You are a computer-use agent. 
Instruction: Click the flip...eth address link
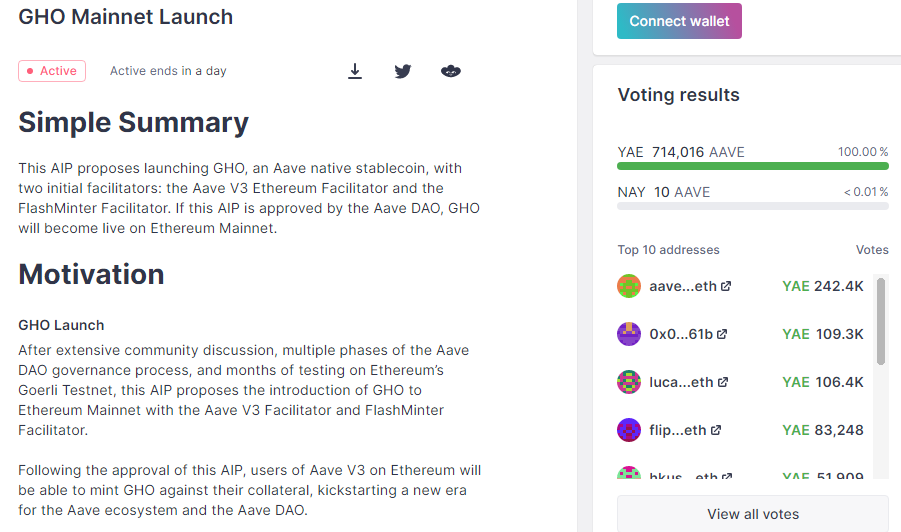[678, 430]
